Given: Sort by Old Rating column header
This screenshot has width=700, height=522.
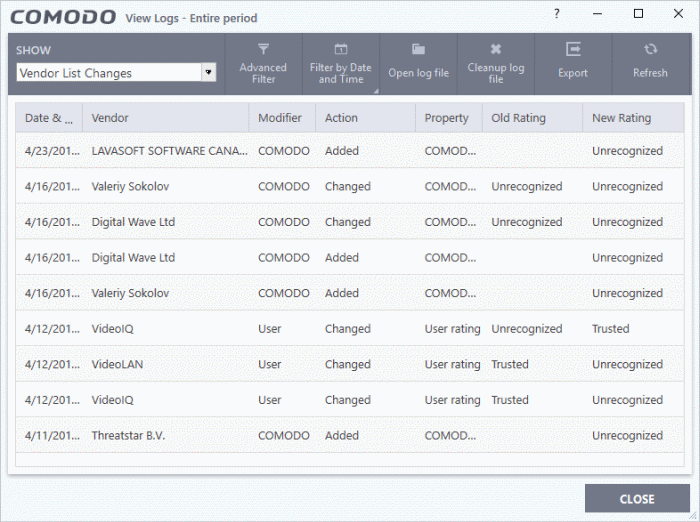Looking at the screenshot, I should coord(532,118).
